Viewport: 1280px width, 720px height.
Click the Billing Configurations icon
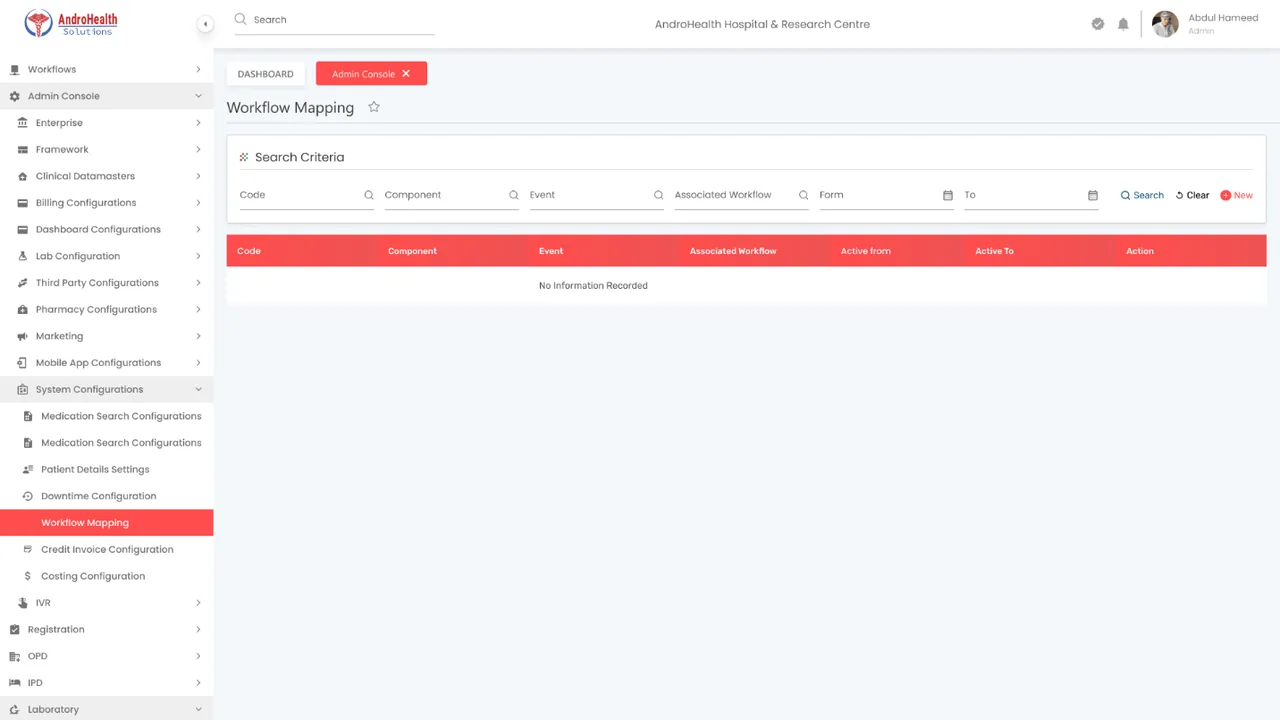click(23, 203)
